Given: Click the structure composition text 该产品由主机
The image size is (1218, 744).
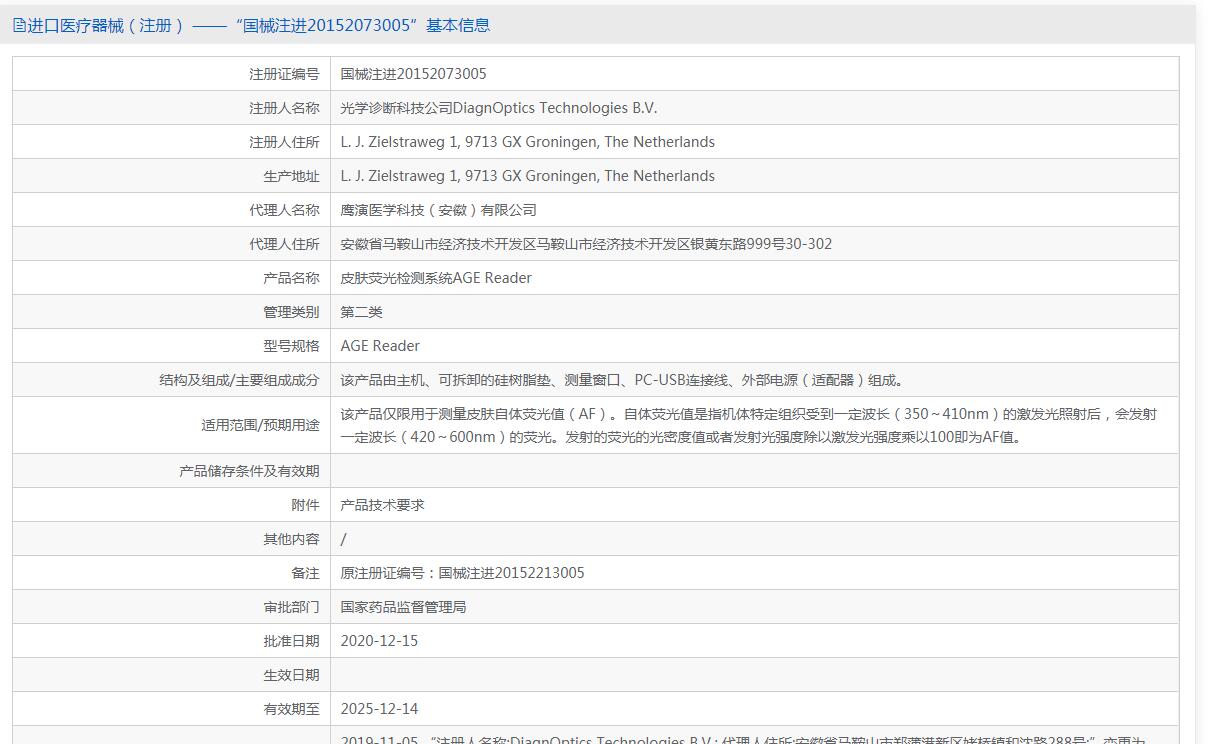Looking at the screenshot, I should click(x=623, y=380).
